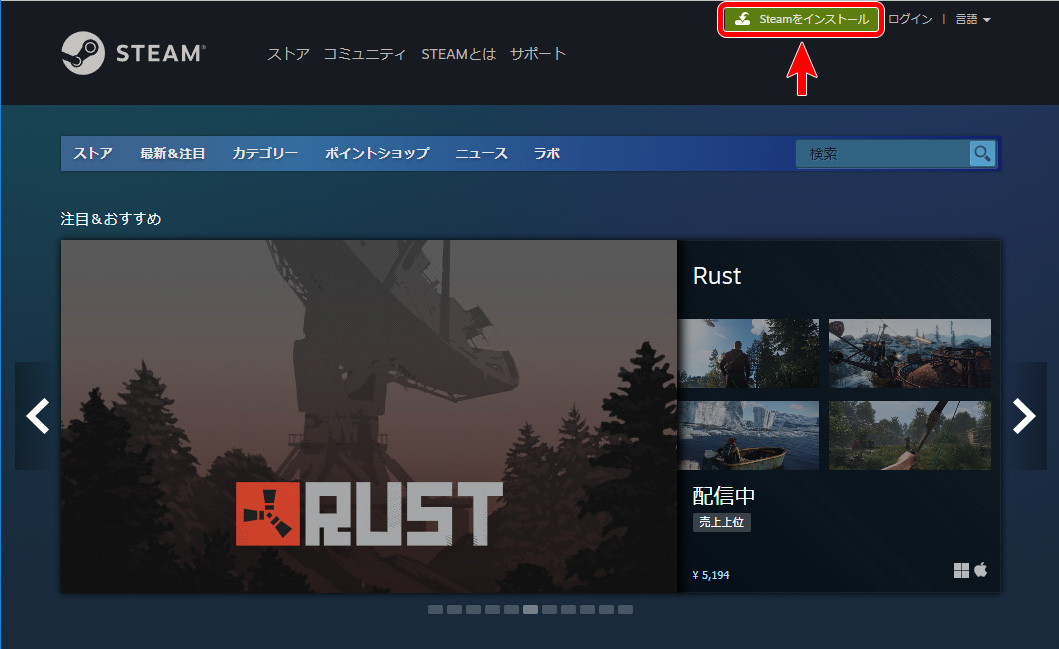Click the Windows platform icon on Rust card
This screenshot has height=649, width=1059.
pyautogui.click(x=961, y=571)
